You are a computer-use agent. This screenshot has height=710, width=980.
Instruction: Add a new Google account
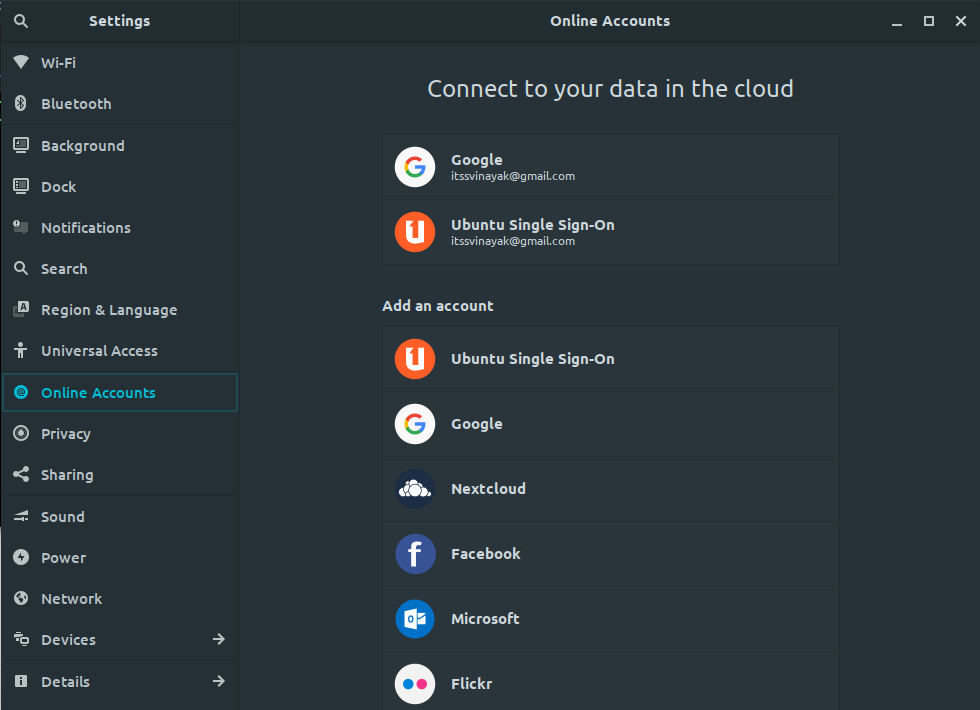610,424
